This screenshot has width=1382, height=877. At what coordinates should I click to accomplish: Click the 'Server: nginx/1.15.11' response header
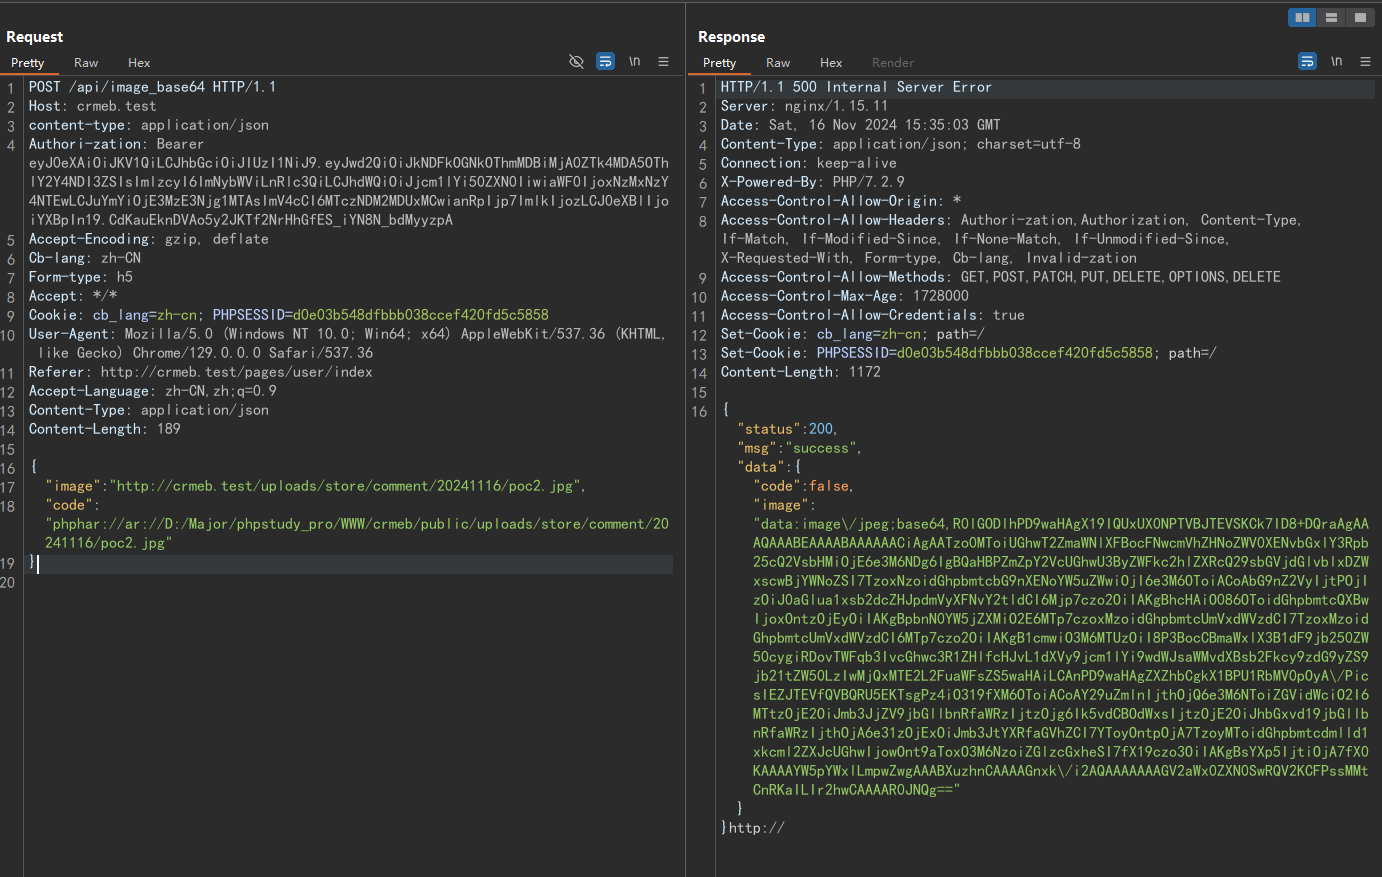pos(804,106)
